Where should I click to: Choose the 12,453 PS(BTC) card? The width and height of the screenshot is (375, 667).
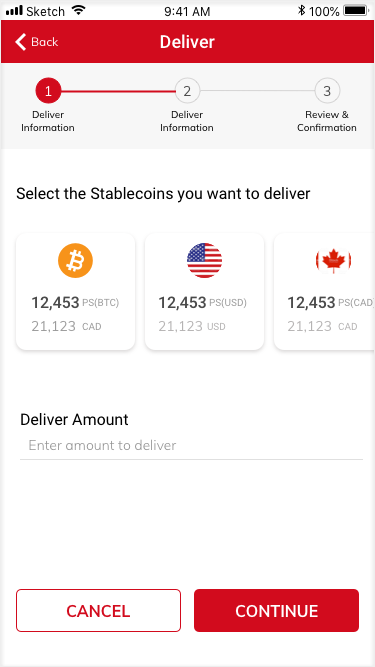pos(76,292)
